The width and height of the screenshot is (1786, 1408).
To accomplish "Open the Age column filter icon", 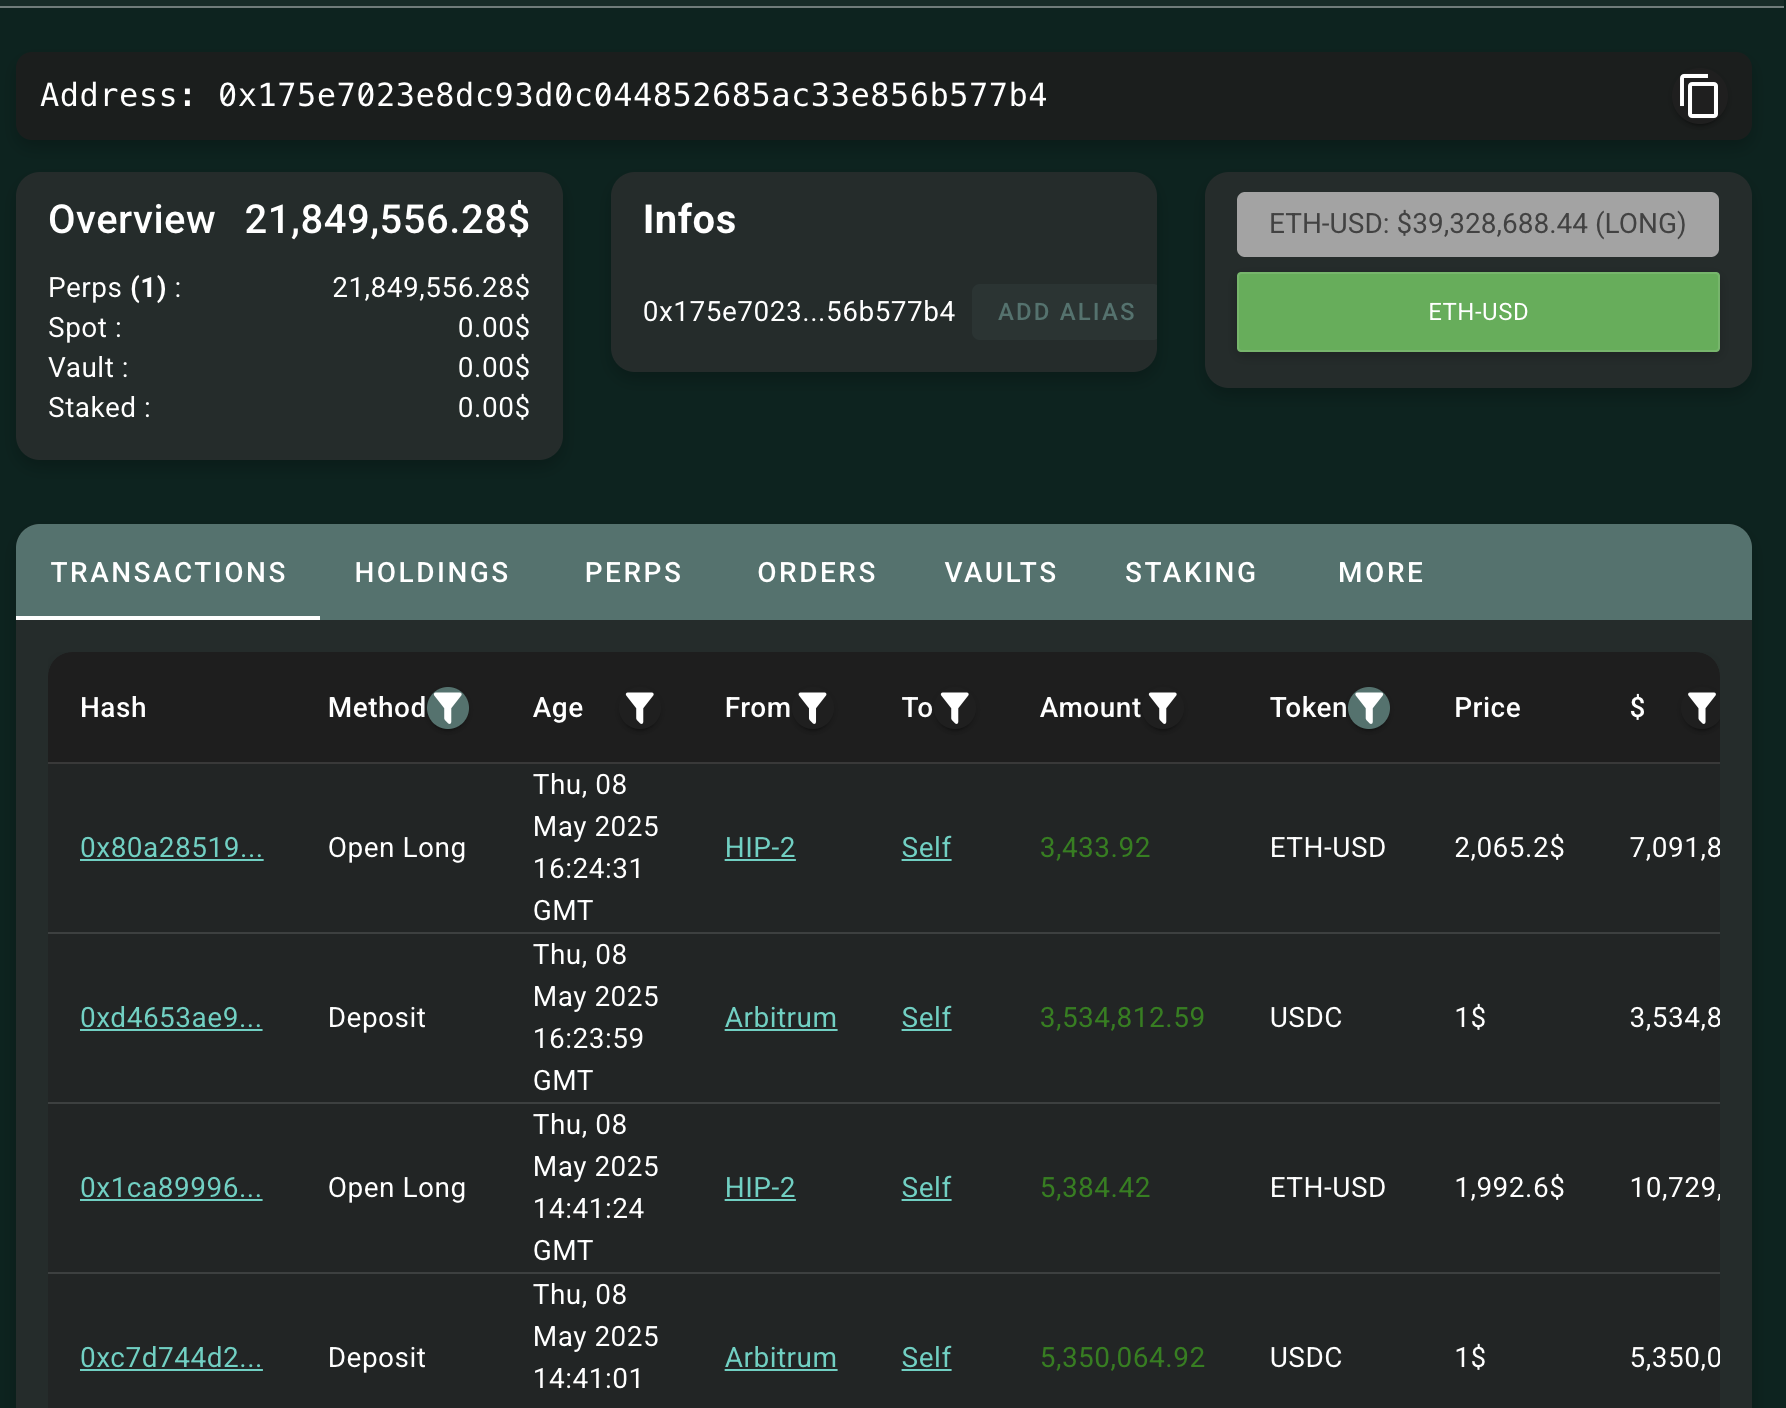I will pyautogui.click(x=639, y=708).
